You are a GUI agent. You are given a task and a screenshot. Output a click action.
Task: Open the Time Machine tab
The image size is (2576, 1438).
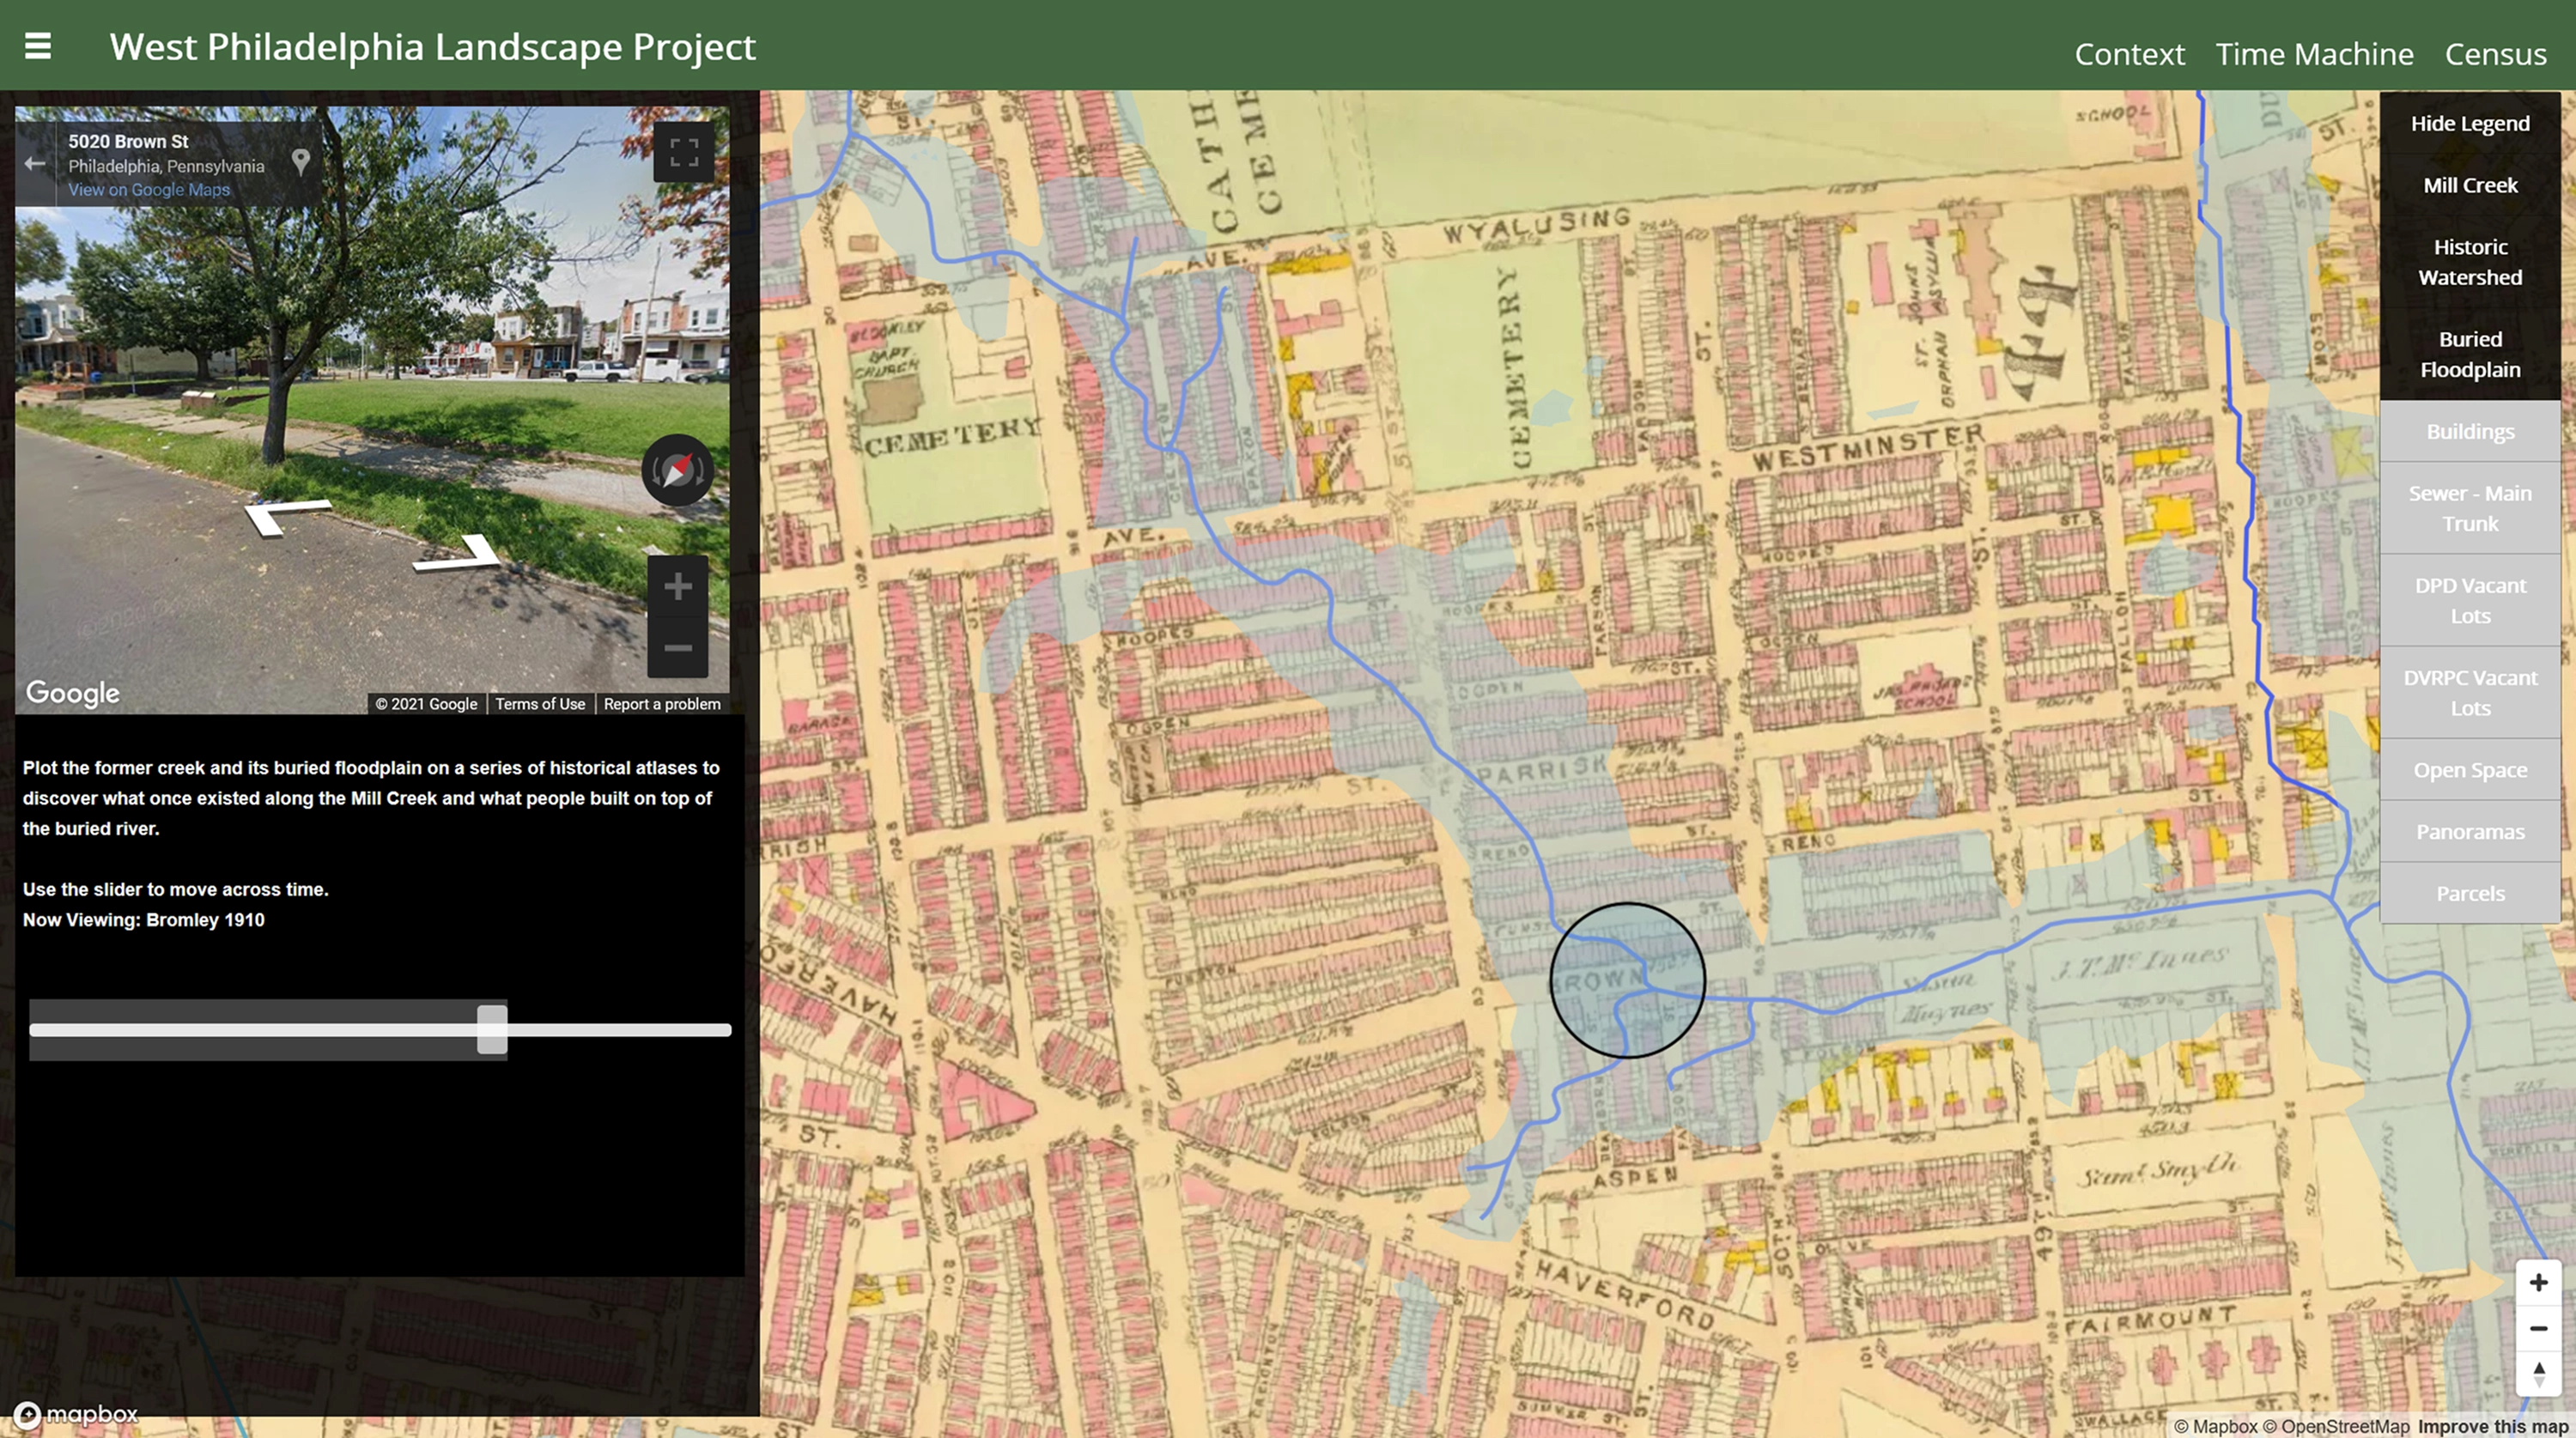[x=2313, y=54]
